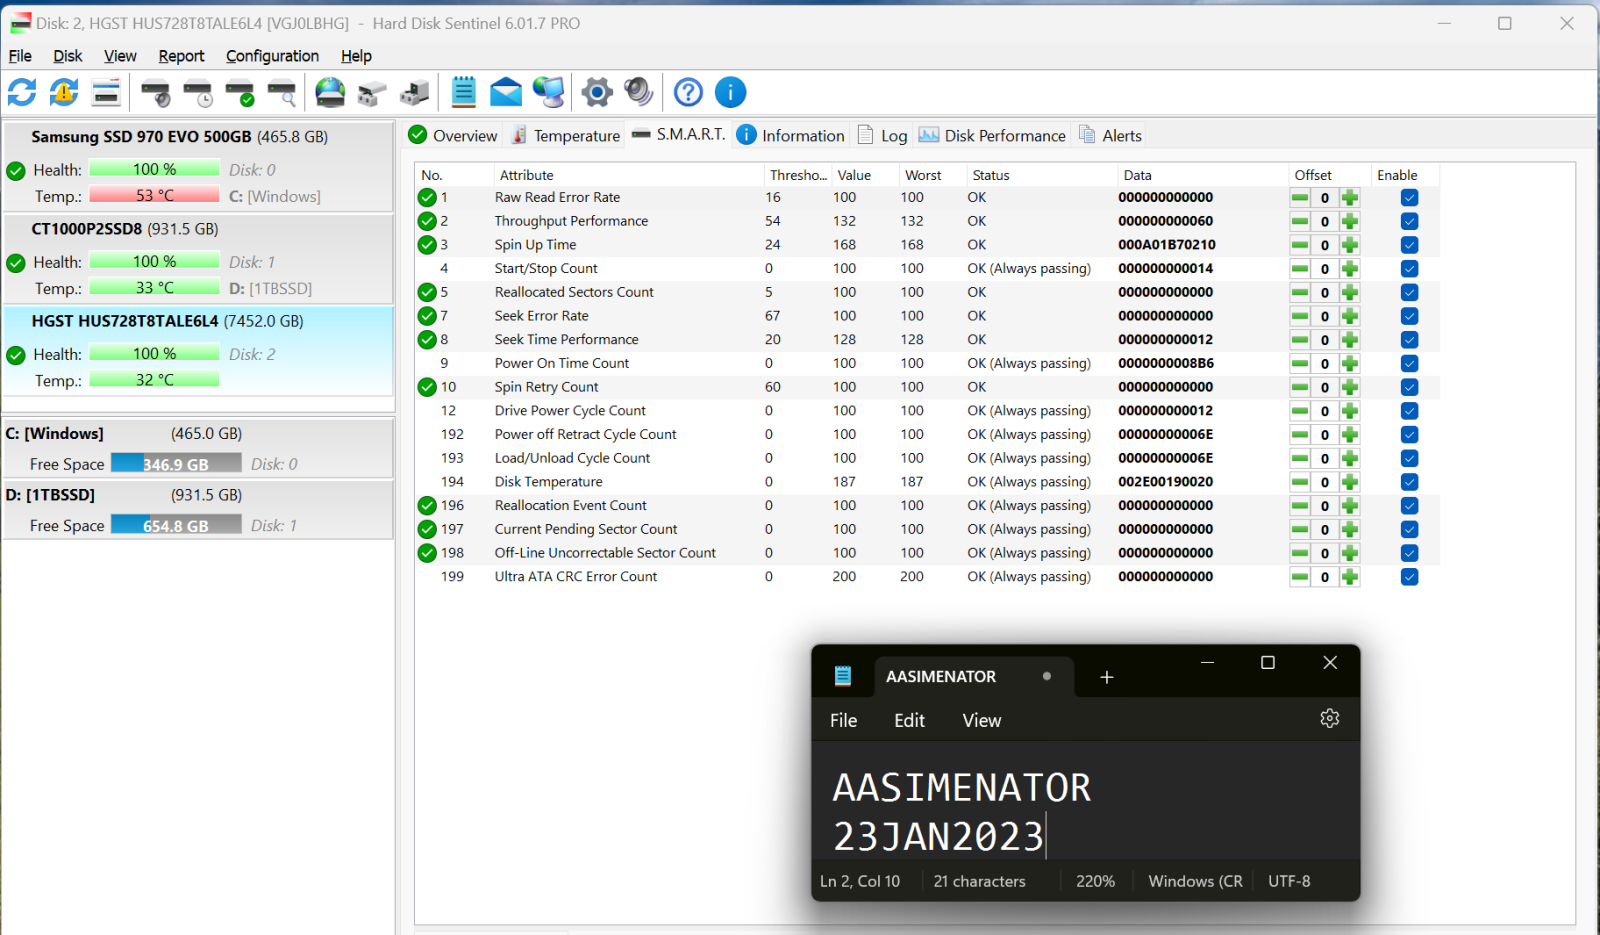1600x935 pixels.
Task: Open the gear configuration toolbar icon
Action: [597, 93]
